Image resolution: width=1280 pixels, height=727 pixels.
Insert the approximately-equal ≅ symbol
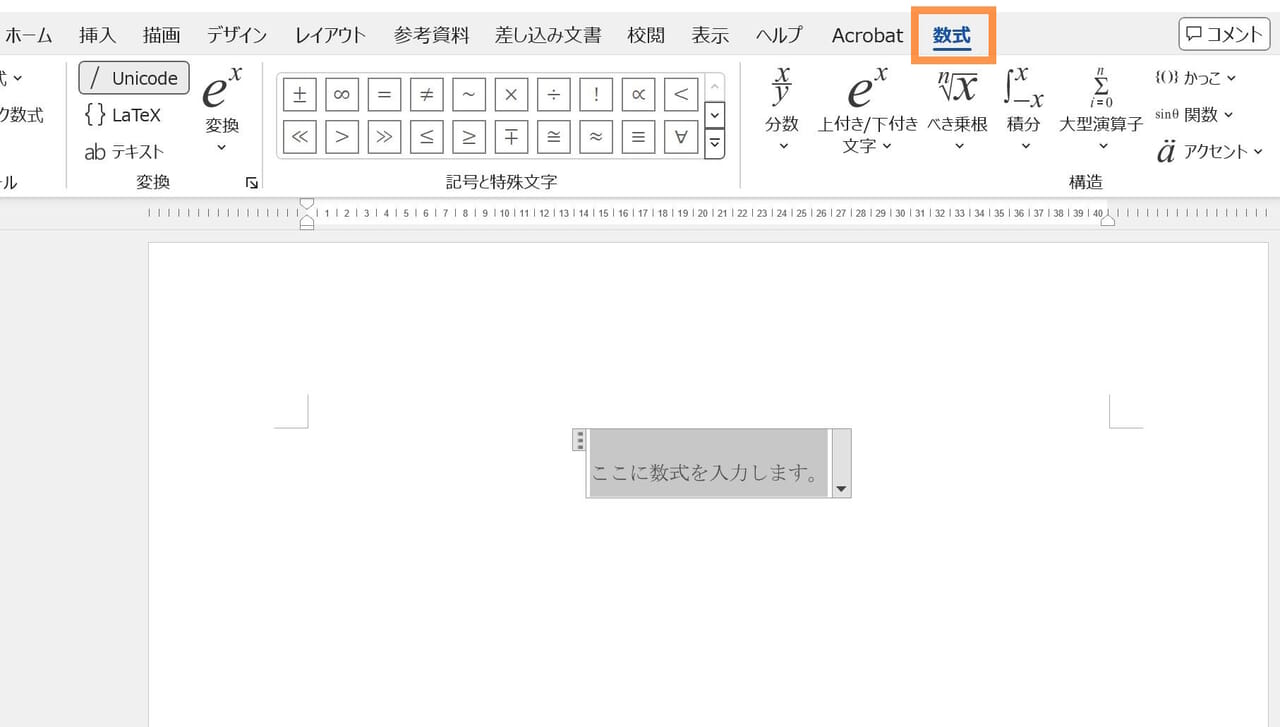(554, 137)
